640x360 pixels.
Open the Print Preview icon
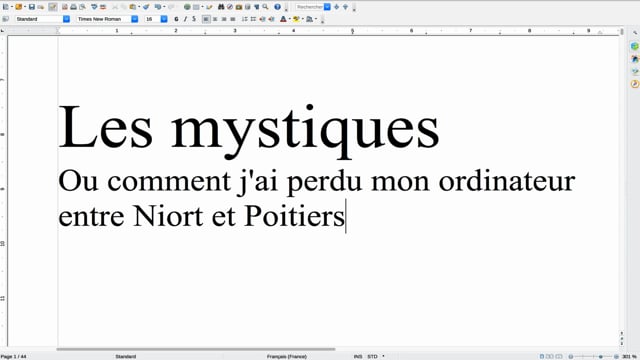(82, 7)
